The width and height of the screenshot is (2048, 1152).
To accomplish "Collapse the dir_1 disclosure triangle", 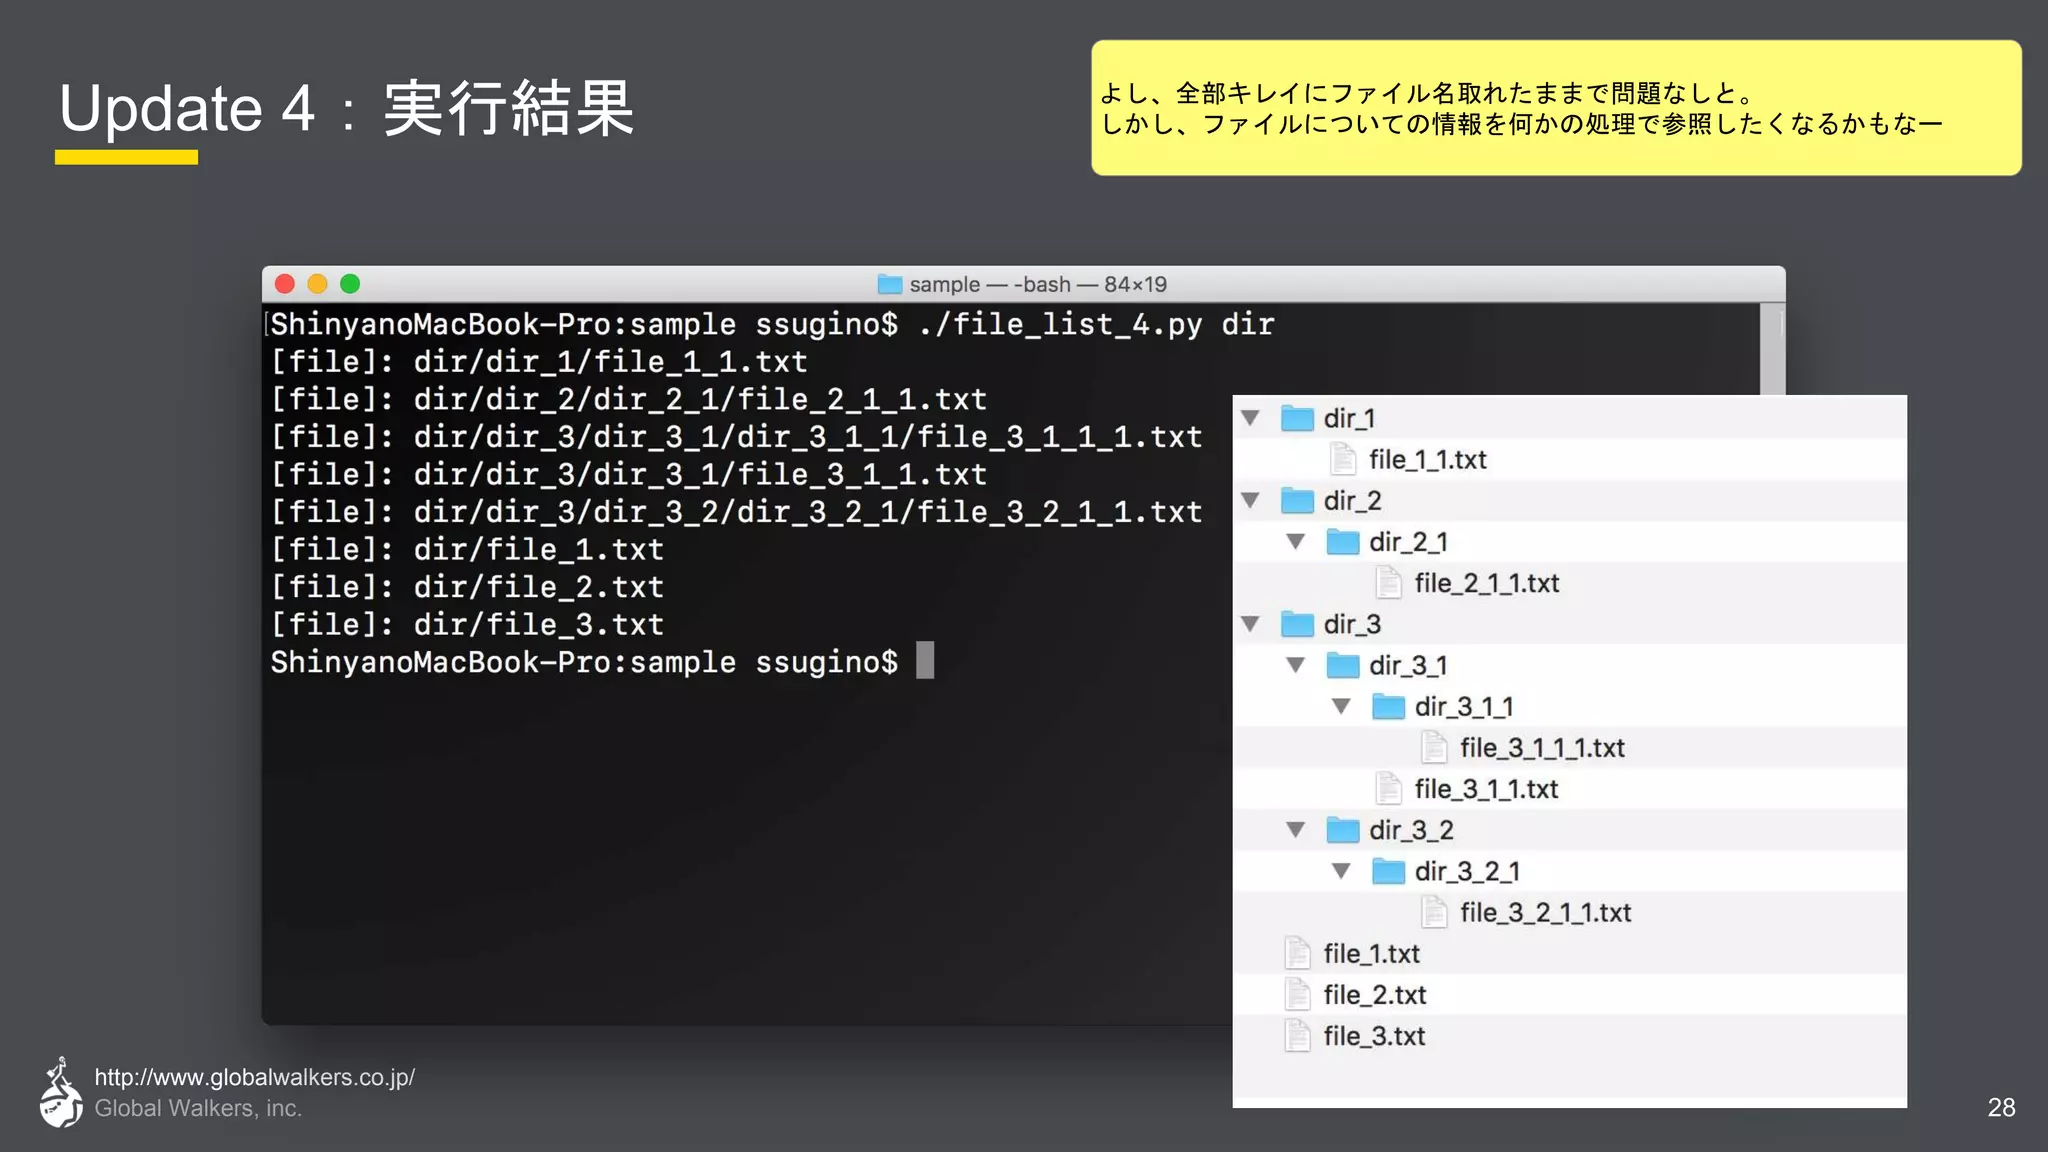I will point(1250,418).
